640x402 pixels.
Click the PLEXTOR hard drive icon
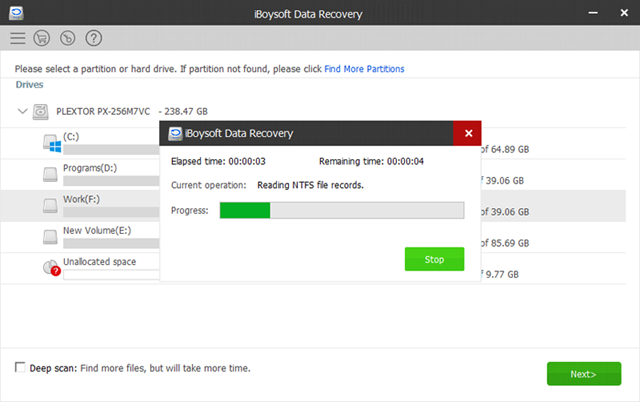pyautogui.click(x=41, y=111)
